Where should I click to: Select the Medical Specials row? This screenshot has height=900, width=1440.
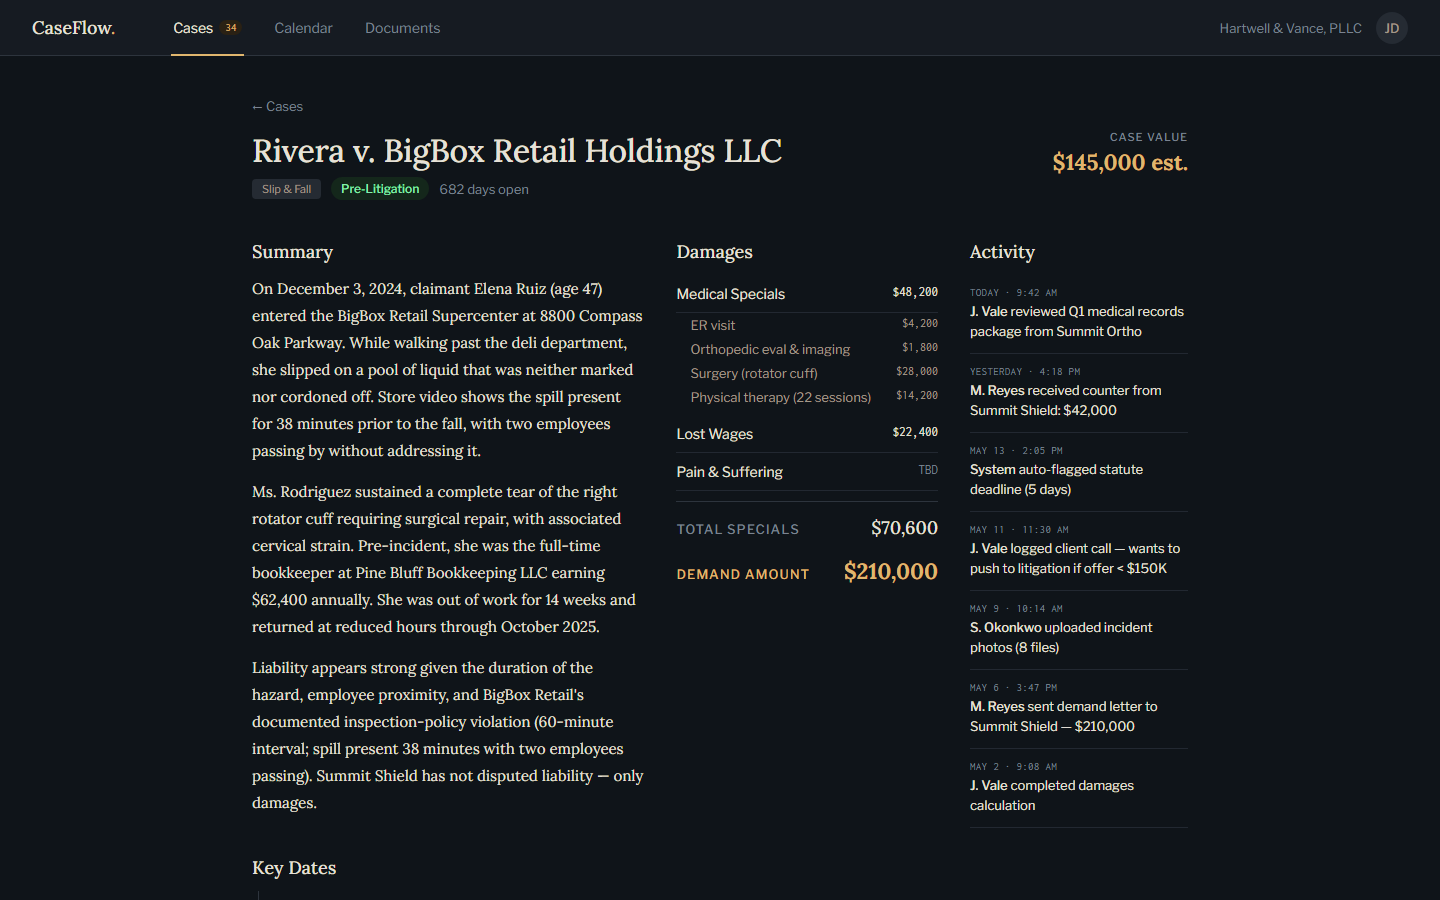coord(807,293)
